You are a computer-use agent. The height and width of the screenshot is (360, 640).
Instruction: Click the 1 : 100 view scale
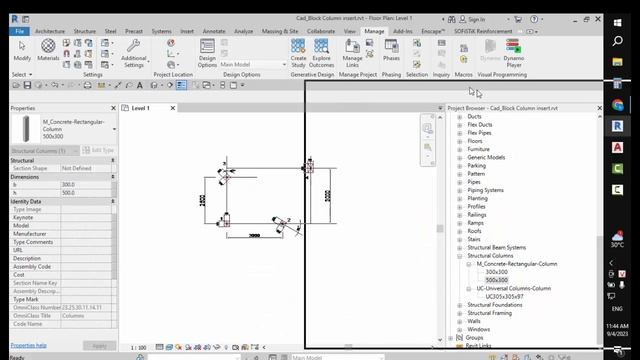[x=138, y=347]
